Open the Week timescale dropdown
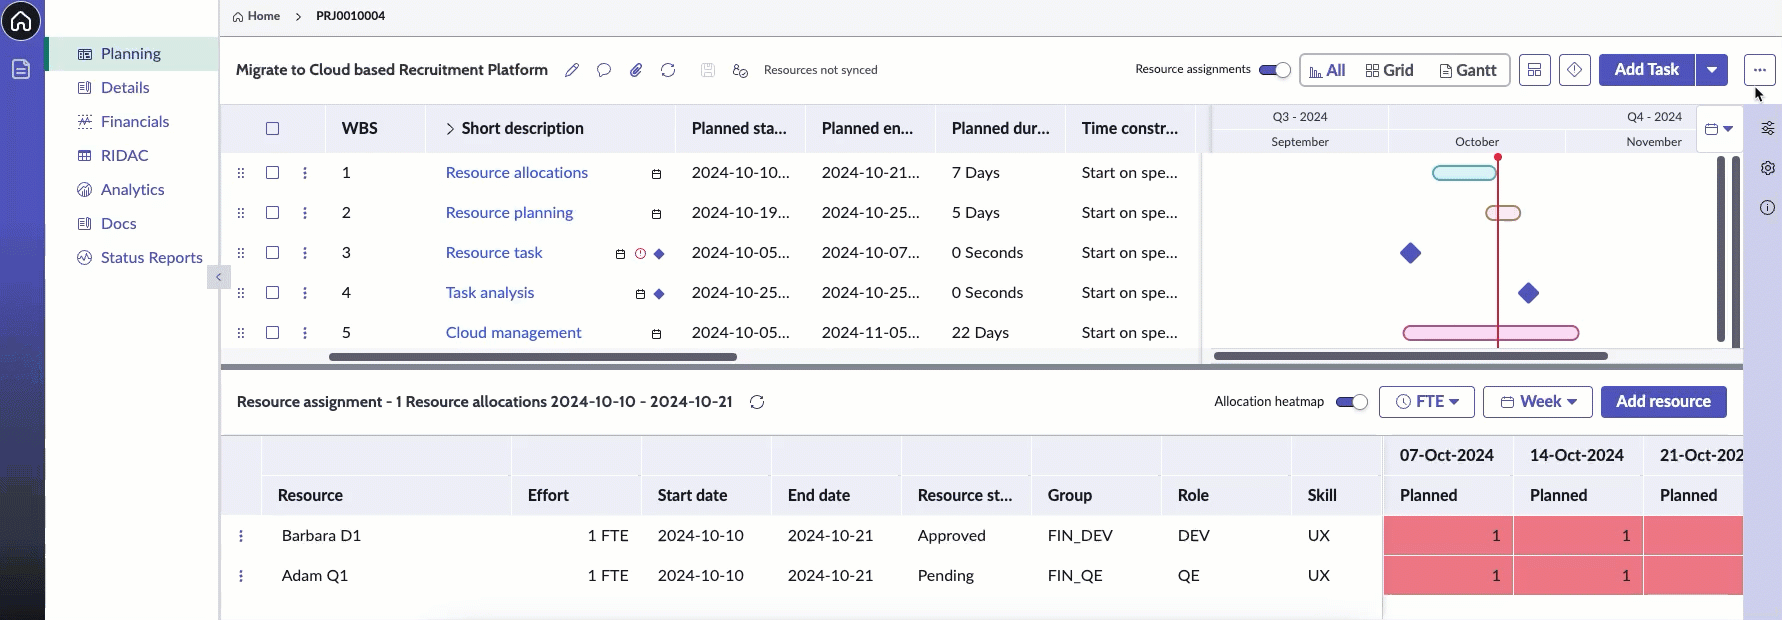This screenshot has height=620, width=1782. [1538, 402]
